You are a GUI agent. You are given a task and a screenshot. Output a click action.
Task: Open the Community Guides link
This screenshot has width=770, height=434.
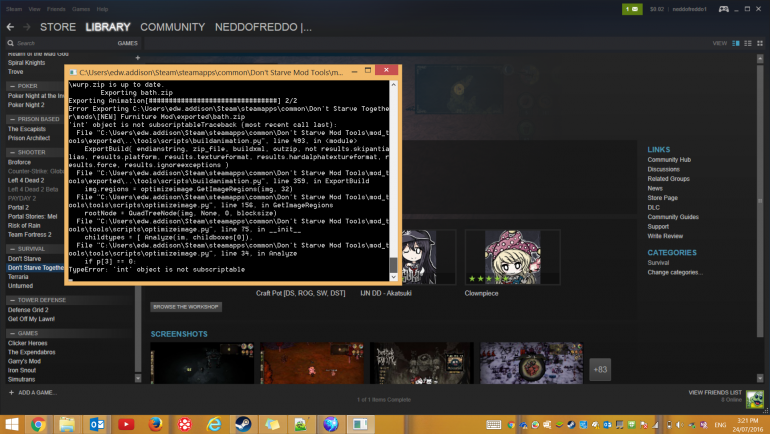(x=673, y=217)
